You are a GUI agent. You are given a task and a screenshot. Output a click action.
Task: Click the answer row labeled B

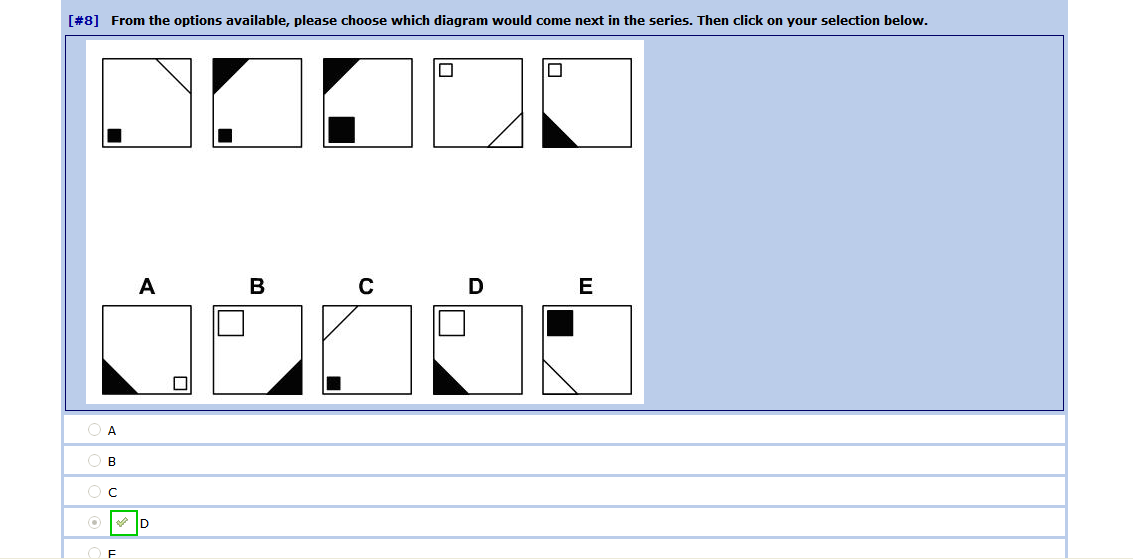[564, 460]
